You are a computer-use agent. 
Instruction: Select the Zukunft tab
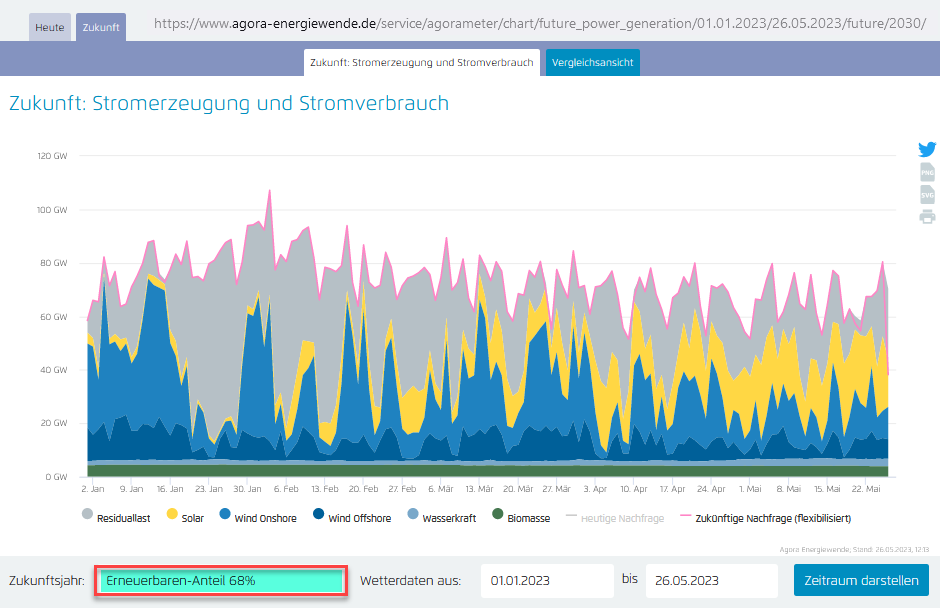point(100,27)
